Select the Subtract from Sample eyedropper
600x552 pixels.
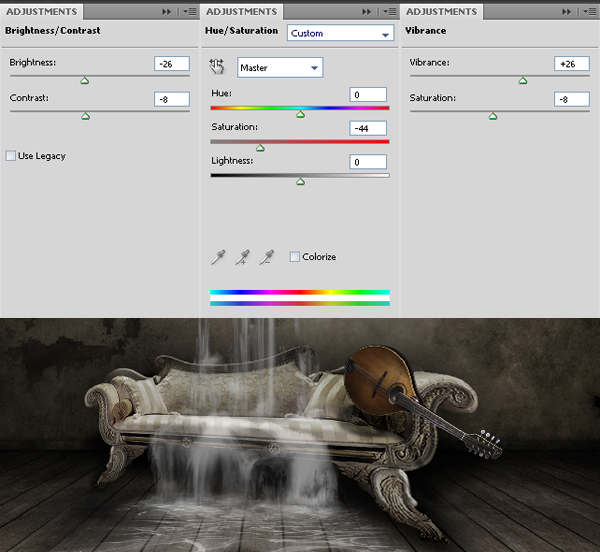coord(266,257)
